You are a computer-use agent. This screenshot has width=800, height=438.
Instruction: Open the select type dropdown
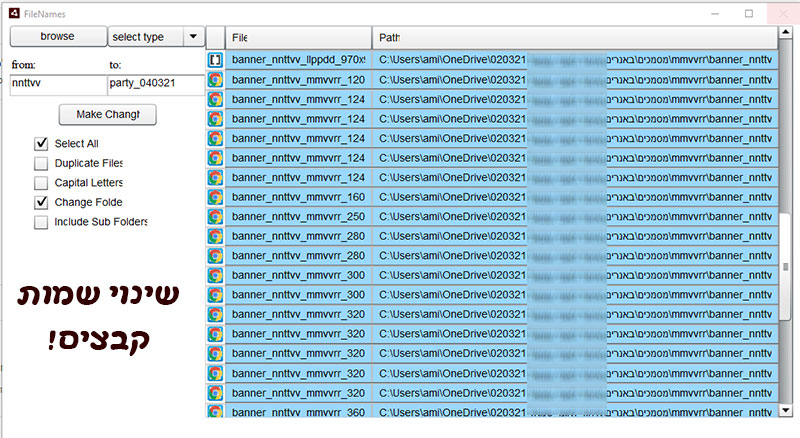pyautogui.click(x=155, y=37)
